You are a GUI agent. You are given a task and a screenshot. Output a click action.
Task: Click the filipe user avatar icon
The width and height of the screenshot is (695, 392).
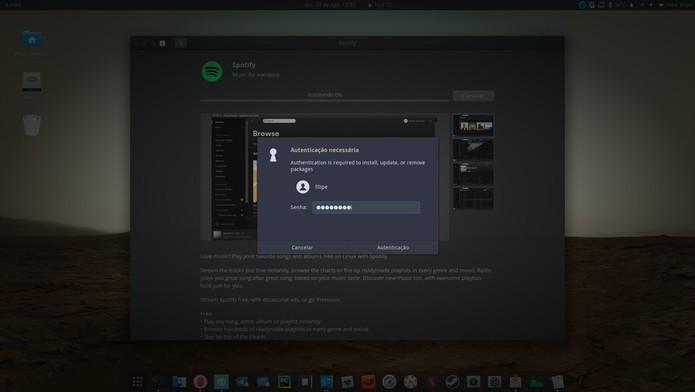tap(303, 187)
